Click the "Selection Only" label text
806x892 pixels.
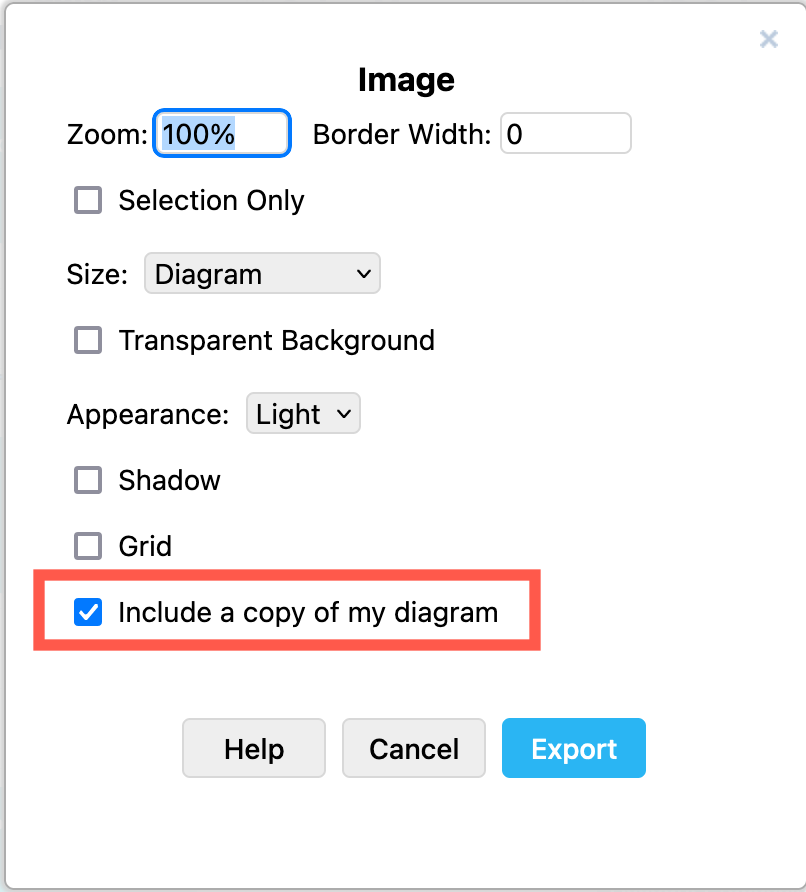coord(211,200)
